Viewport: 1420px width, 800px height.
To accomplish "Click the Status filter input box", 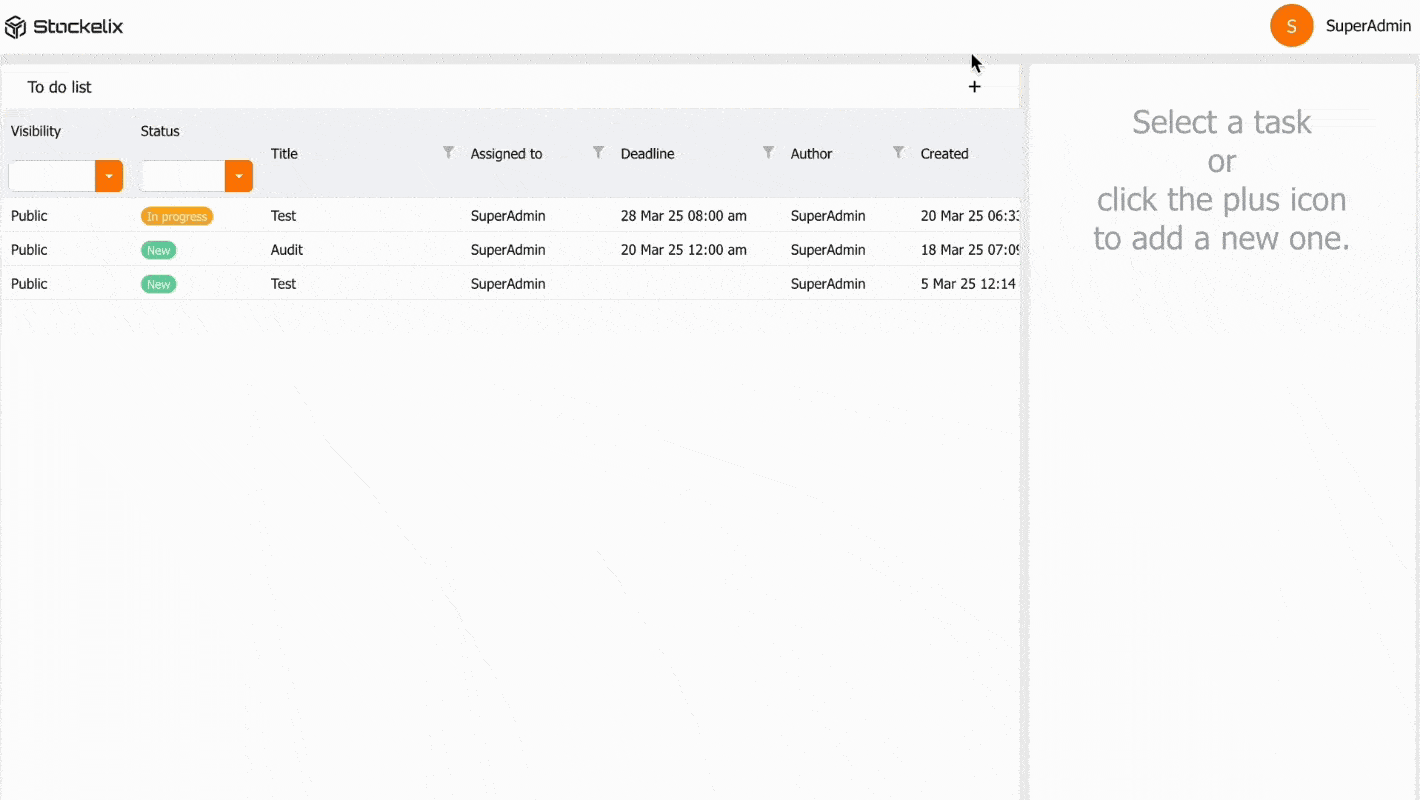I will coord(182,176).
